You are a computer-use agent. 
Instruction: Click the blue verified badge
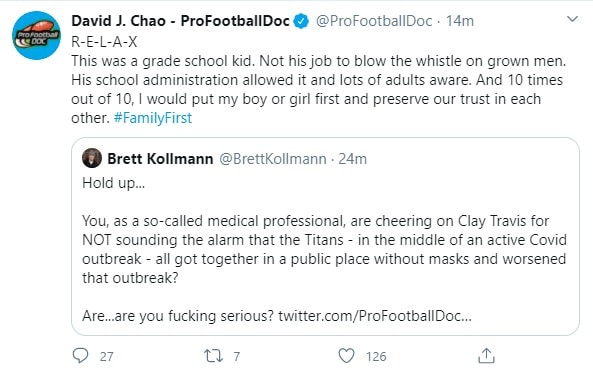click(301, 21)
